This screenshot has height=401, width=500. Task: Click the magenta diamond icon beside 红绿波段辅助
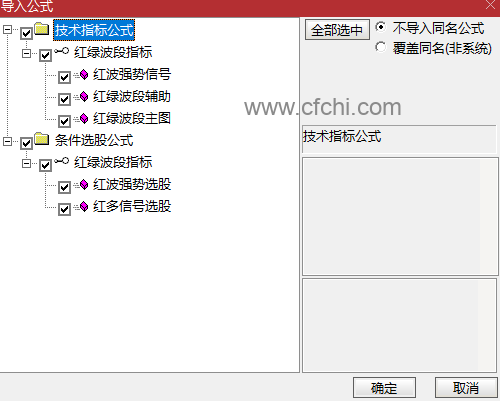coord(84,97)
